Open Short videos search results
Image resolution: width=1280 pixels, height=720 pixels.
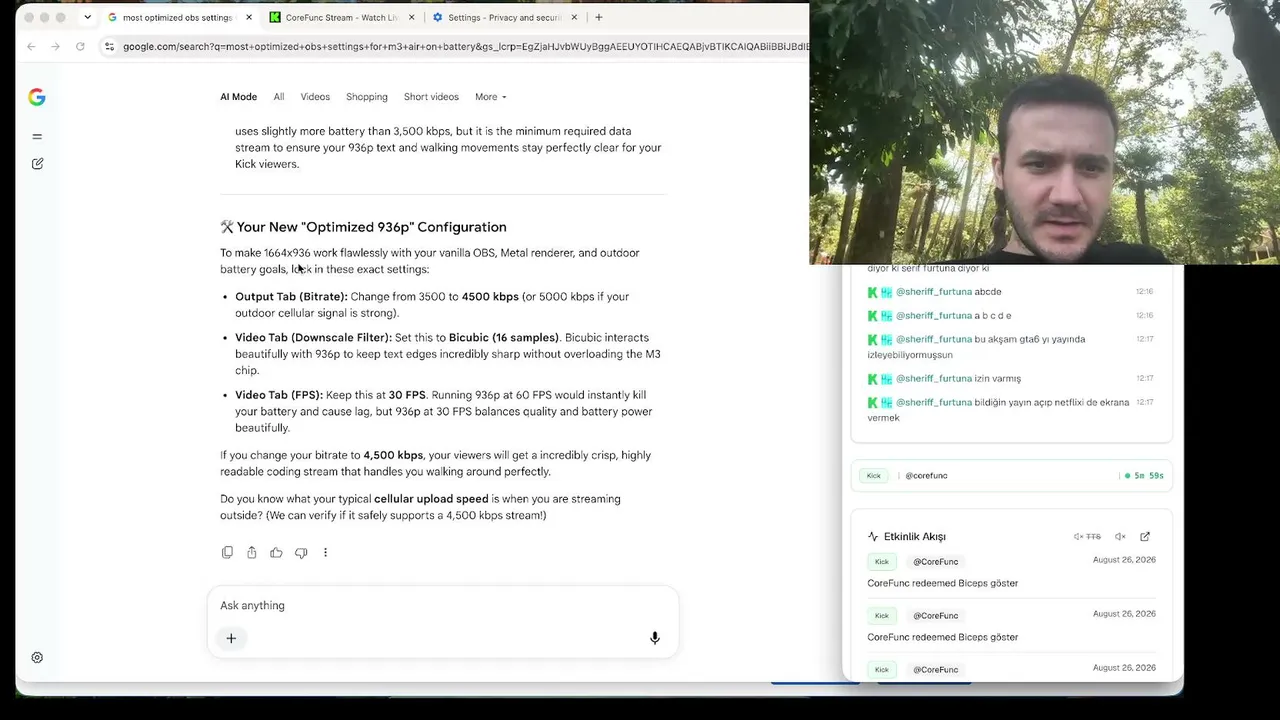(x=431, y=97)
